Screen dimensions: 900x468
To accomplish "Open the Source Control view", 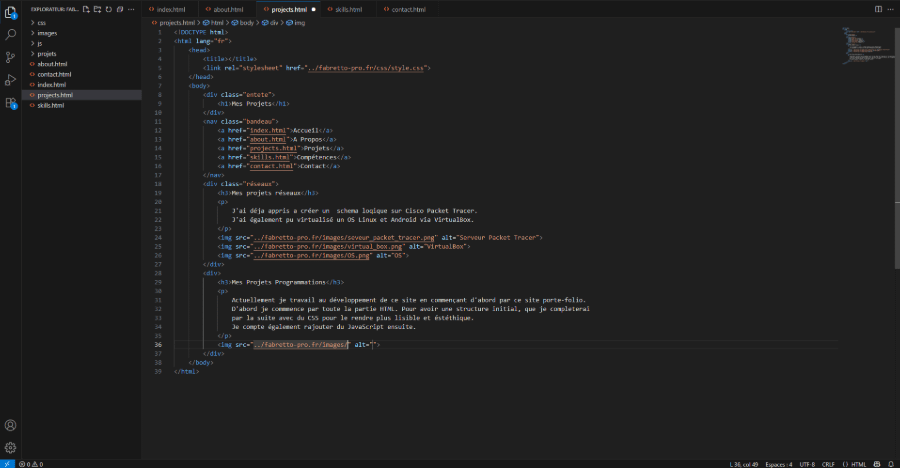I will (x=10, y=57).
